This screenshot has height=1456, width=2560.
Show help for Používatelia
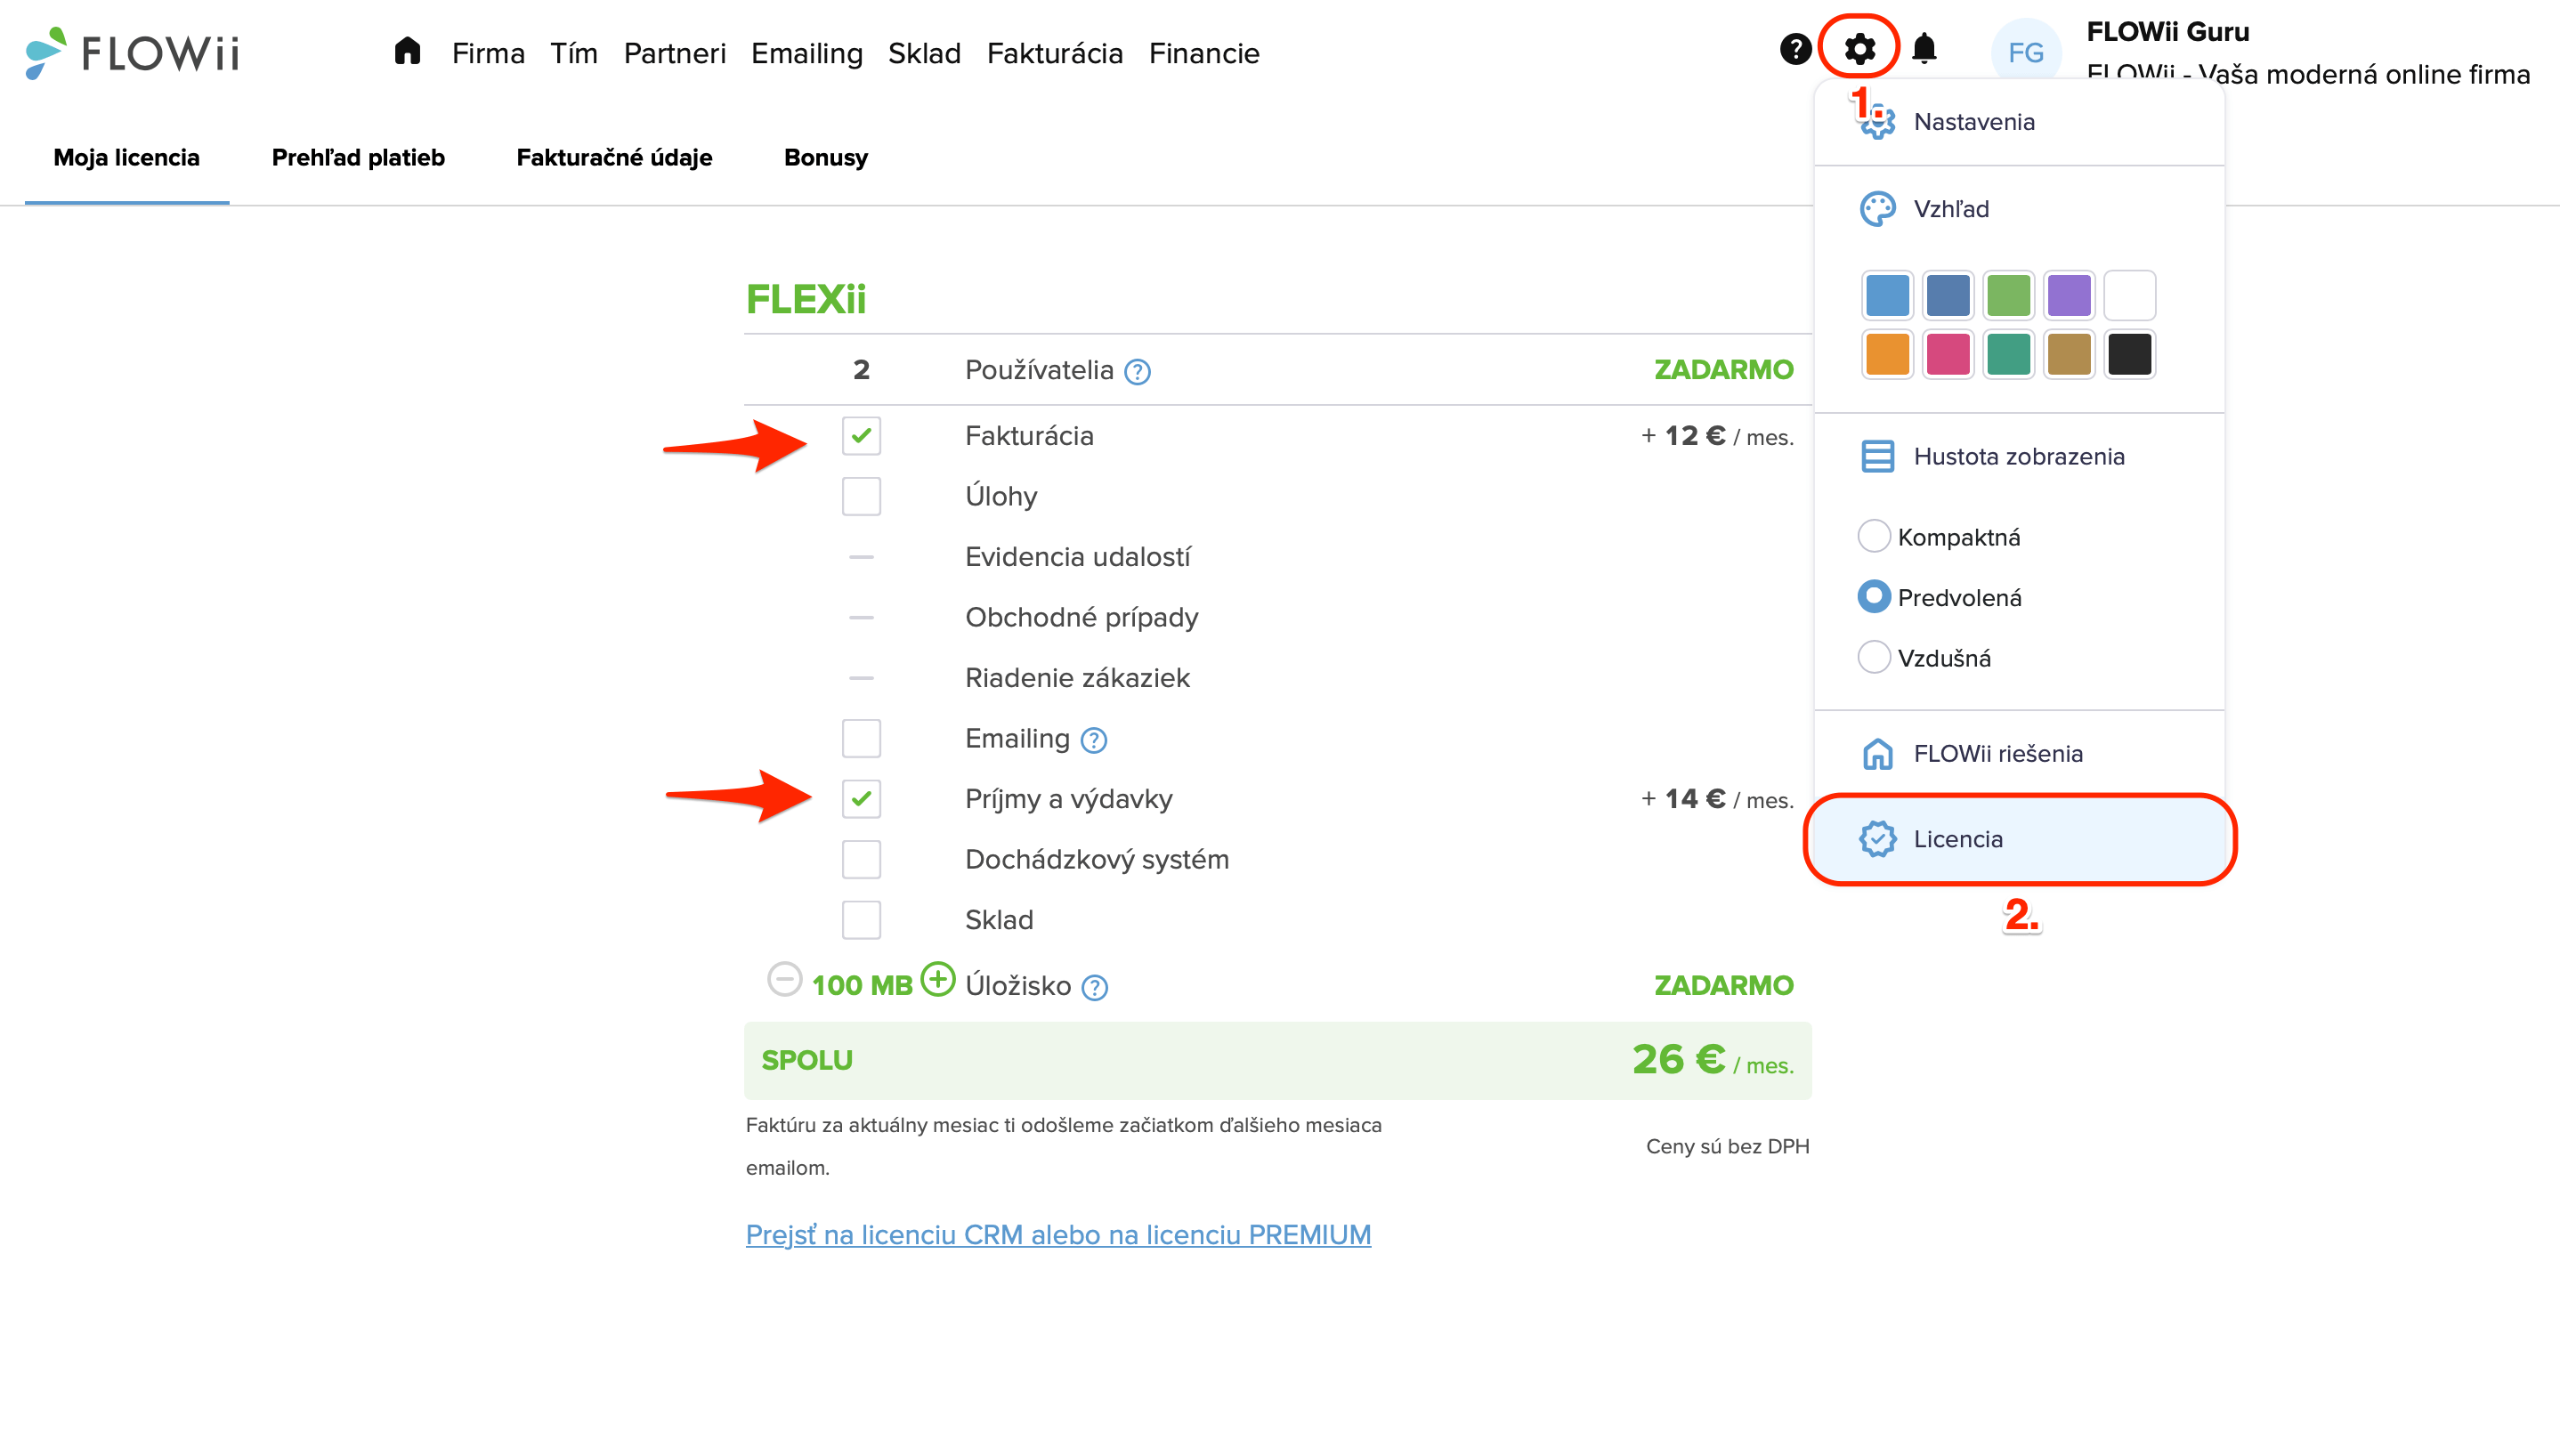(x=1137, y=372)
